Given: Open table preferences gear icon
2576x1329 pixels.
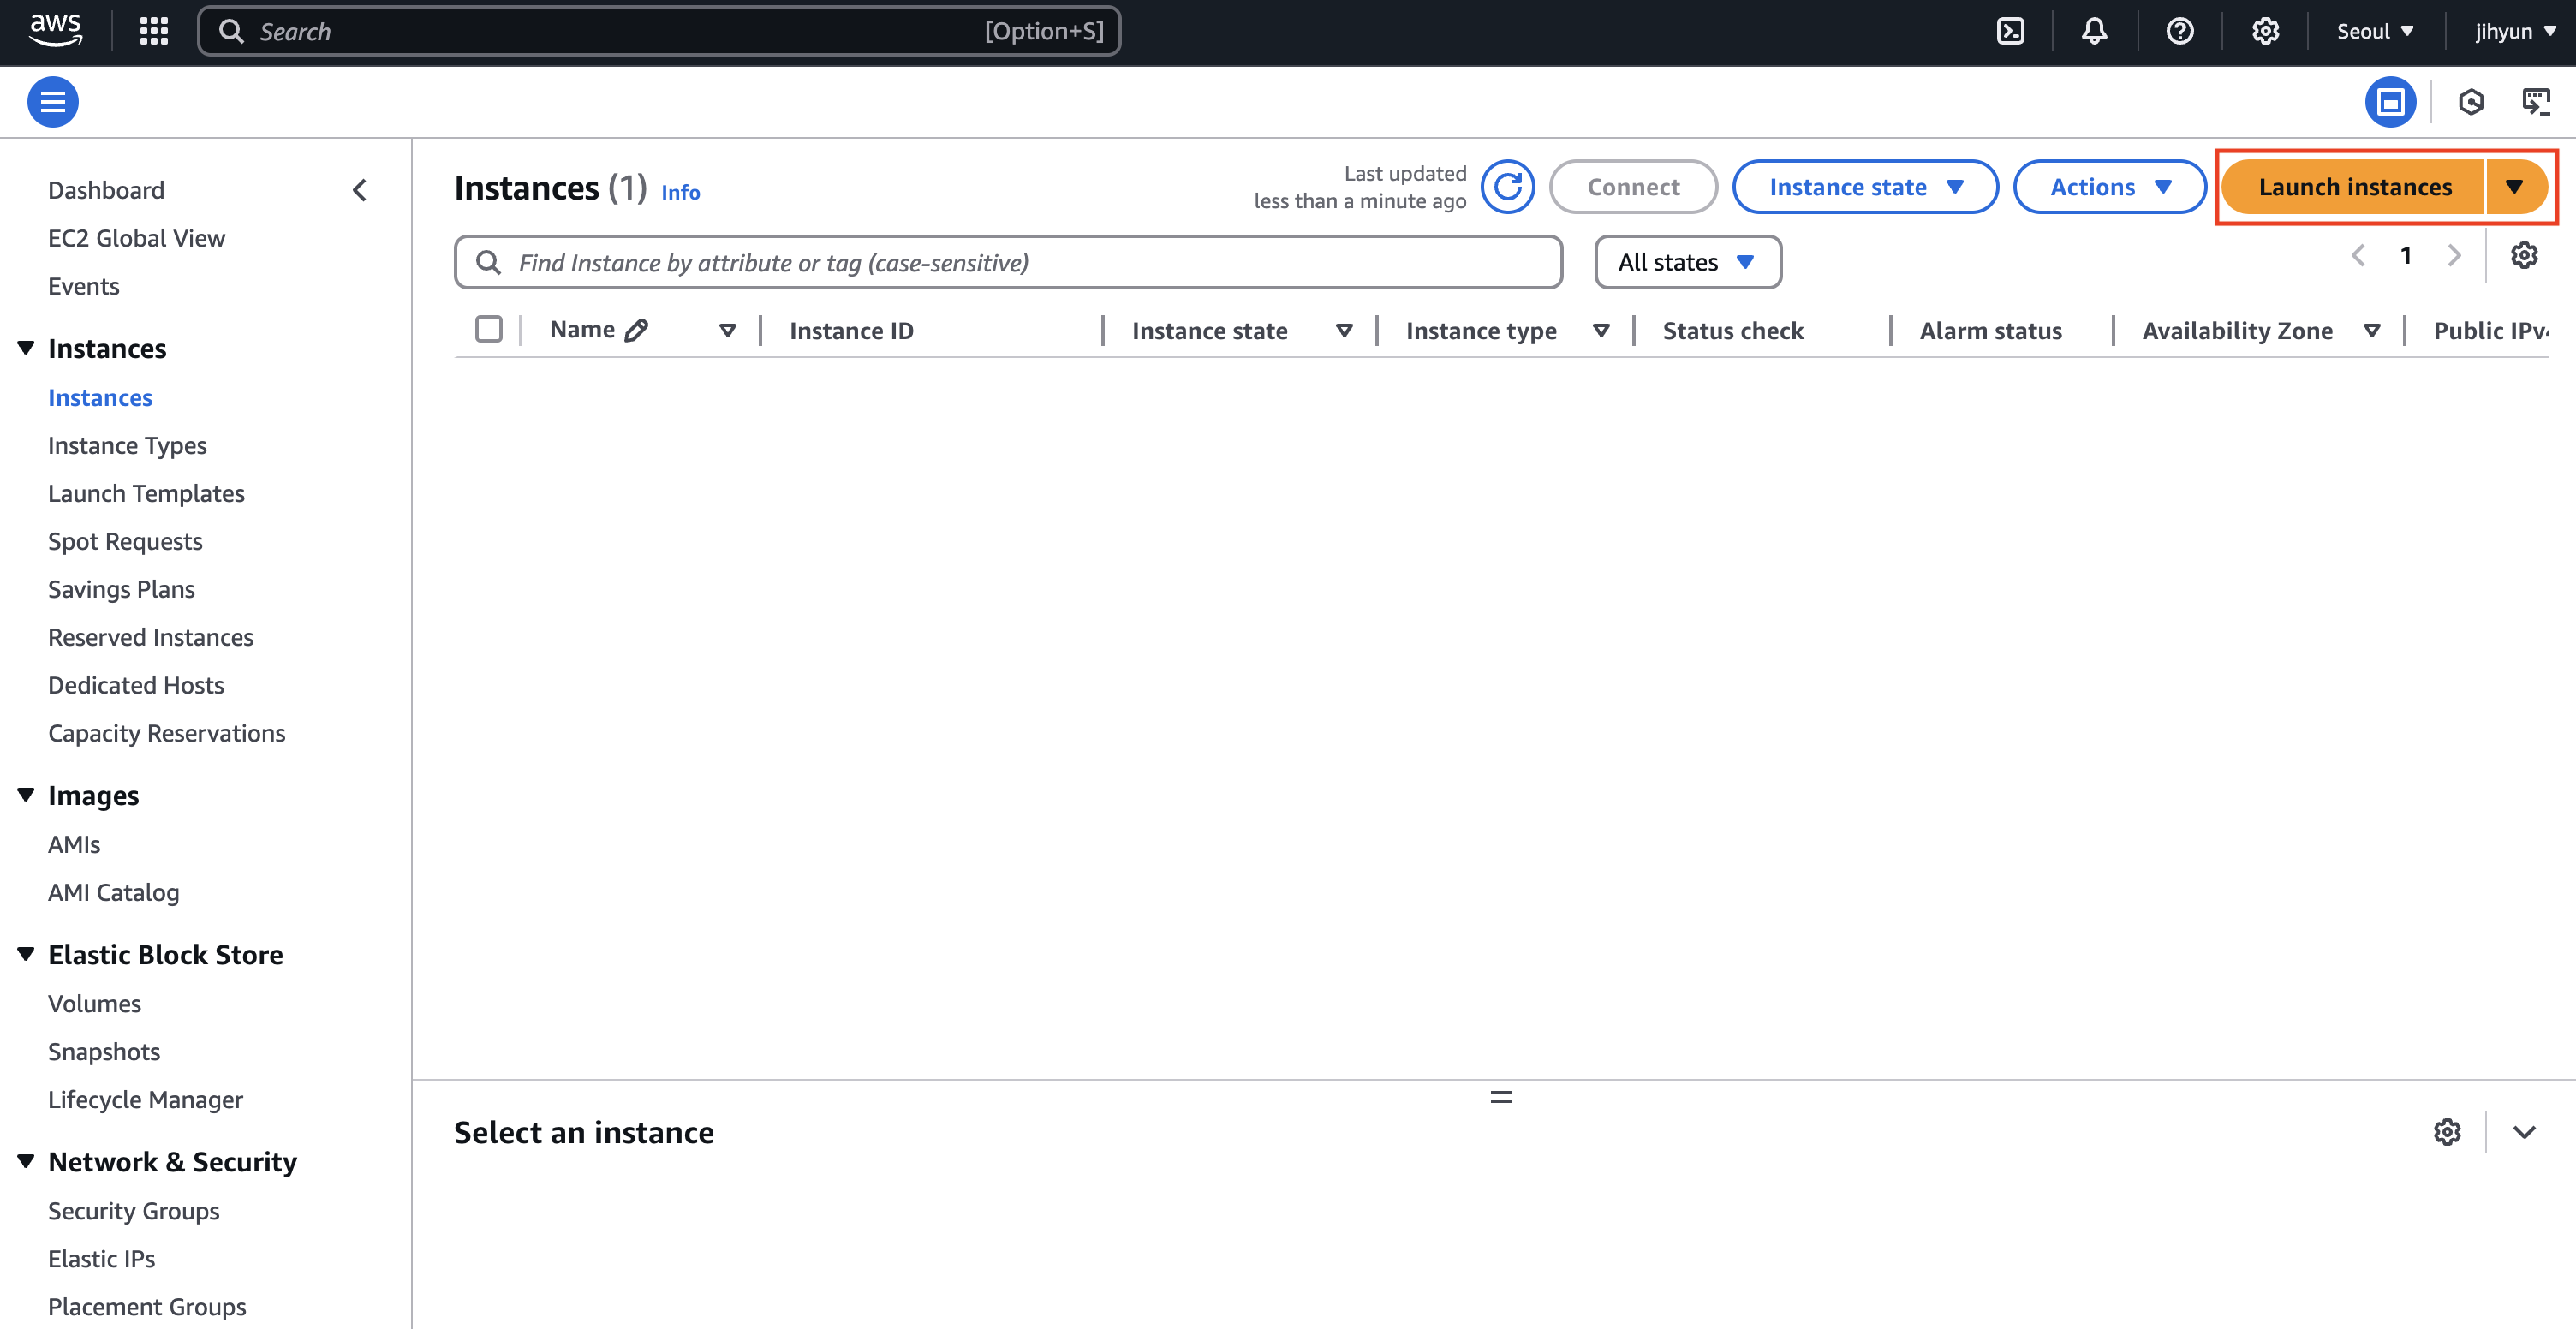Looking at the screenshot, I should pos(2523,256).
